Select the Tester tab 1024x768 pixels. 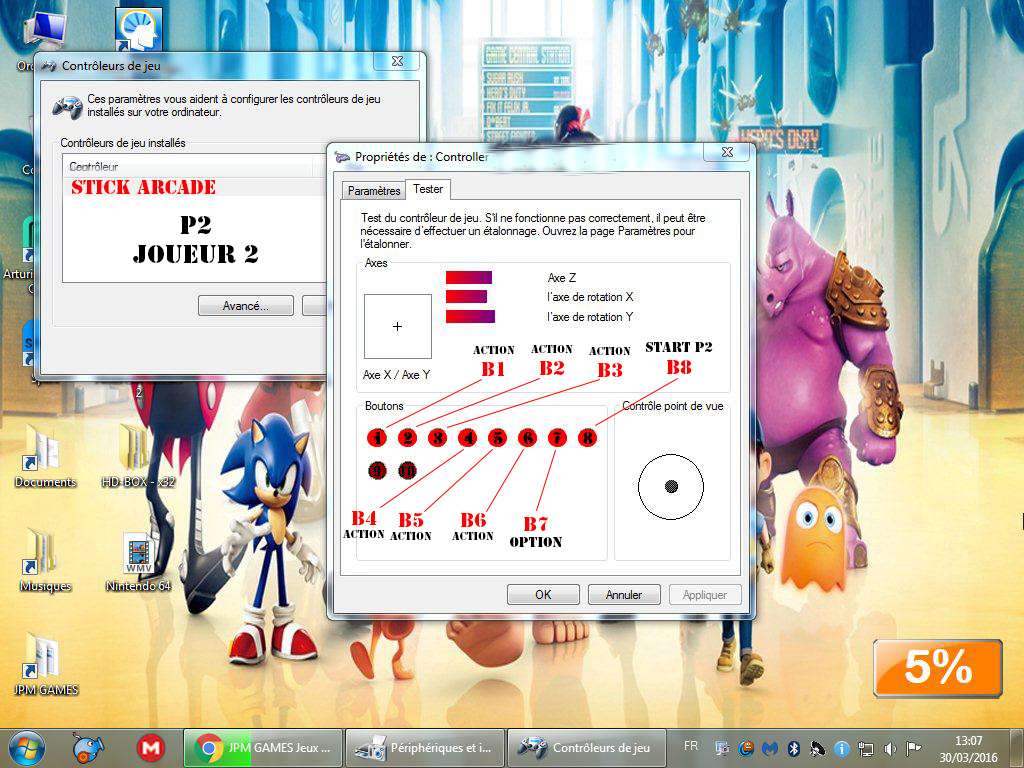click(428, 189)
